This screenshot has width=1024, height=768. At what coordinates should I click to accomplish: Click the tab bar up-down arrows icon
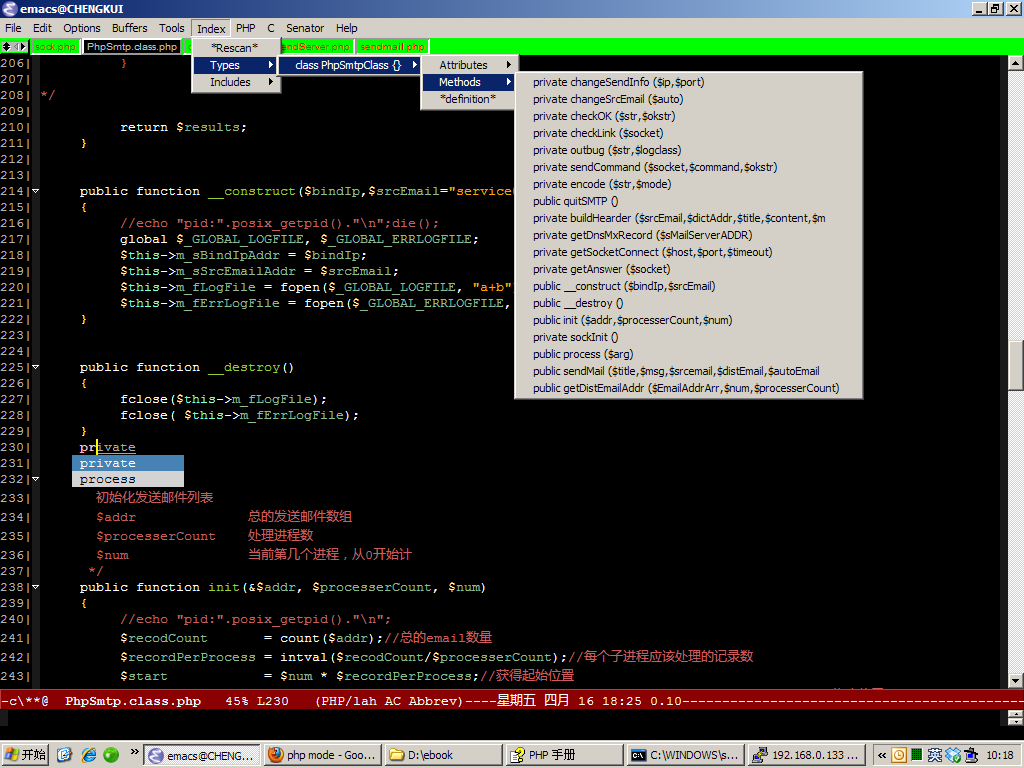(7, 46)
